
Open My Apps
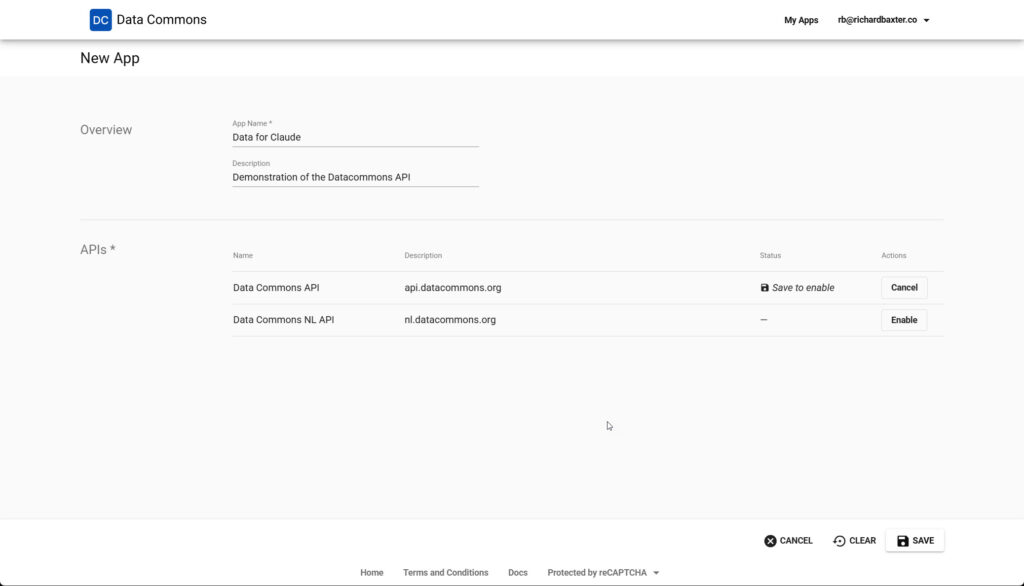coord(801,19)
